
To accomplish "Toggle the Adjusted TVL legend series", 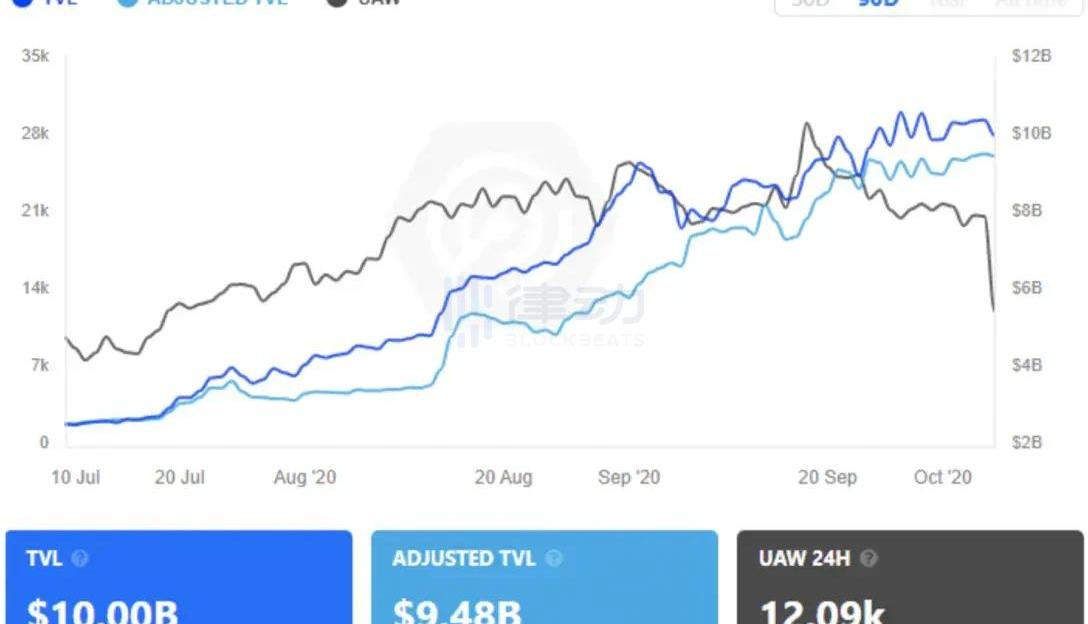I will point(202,2).
